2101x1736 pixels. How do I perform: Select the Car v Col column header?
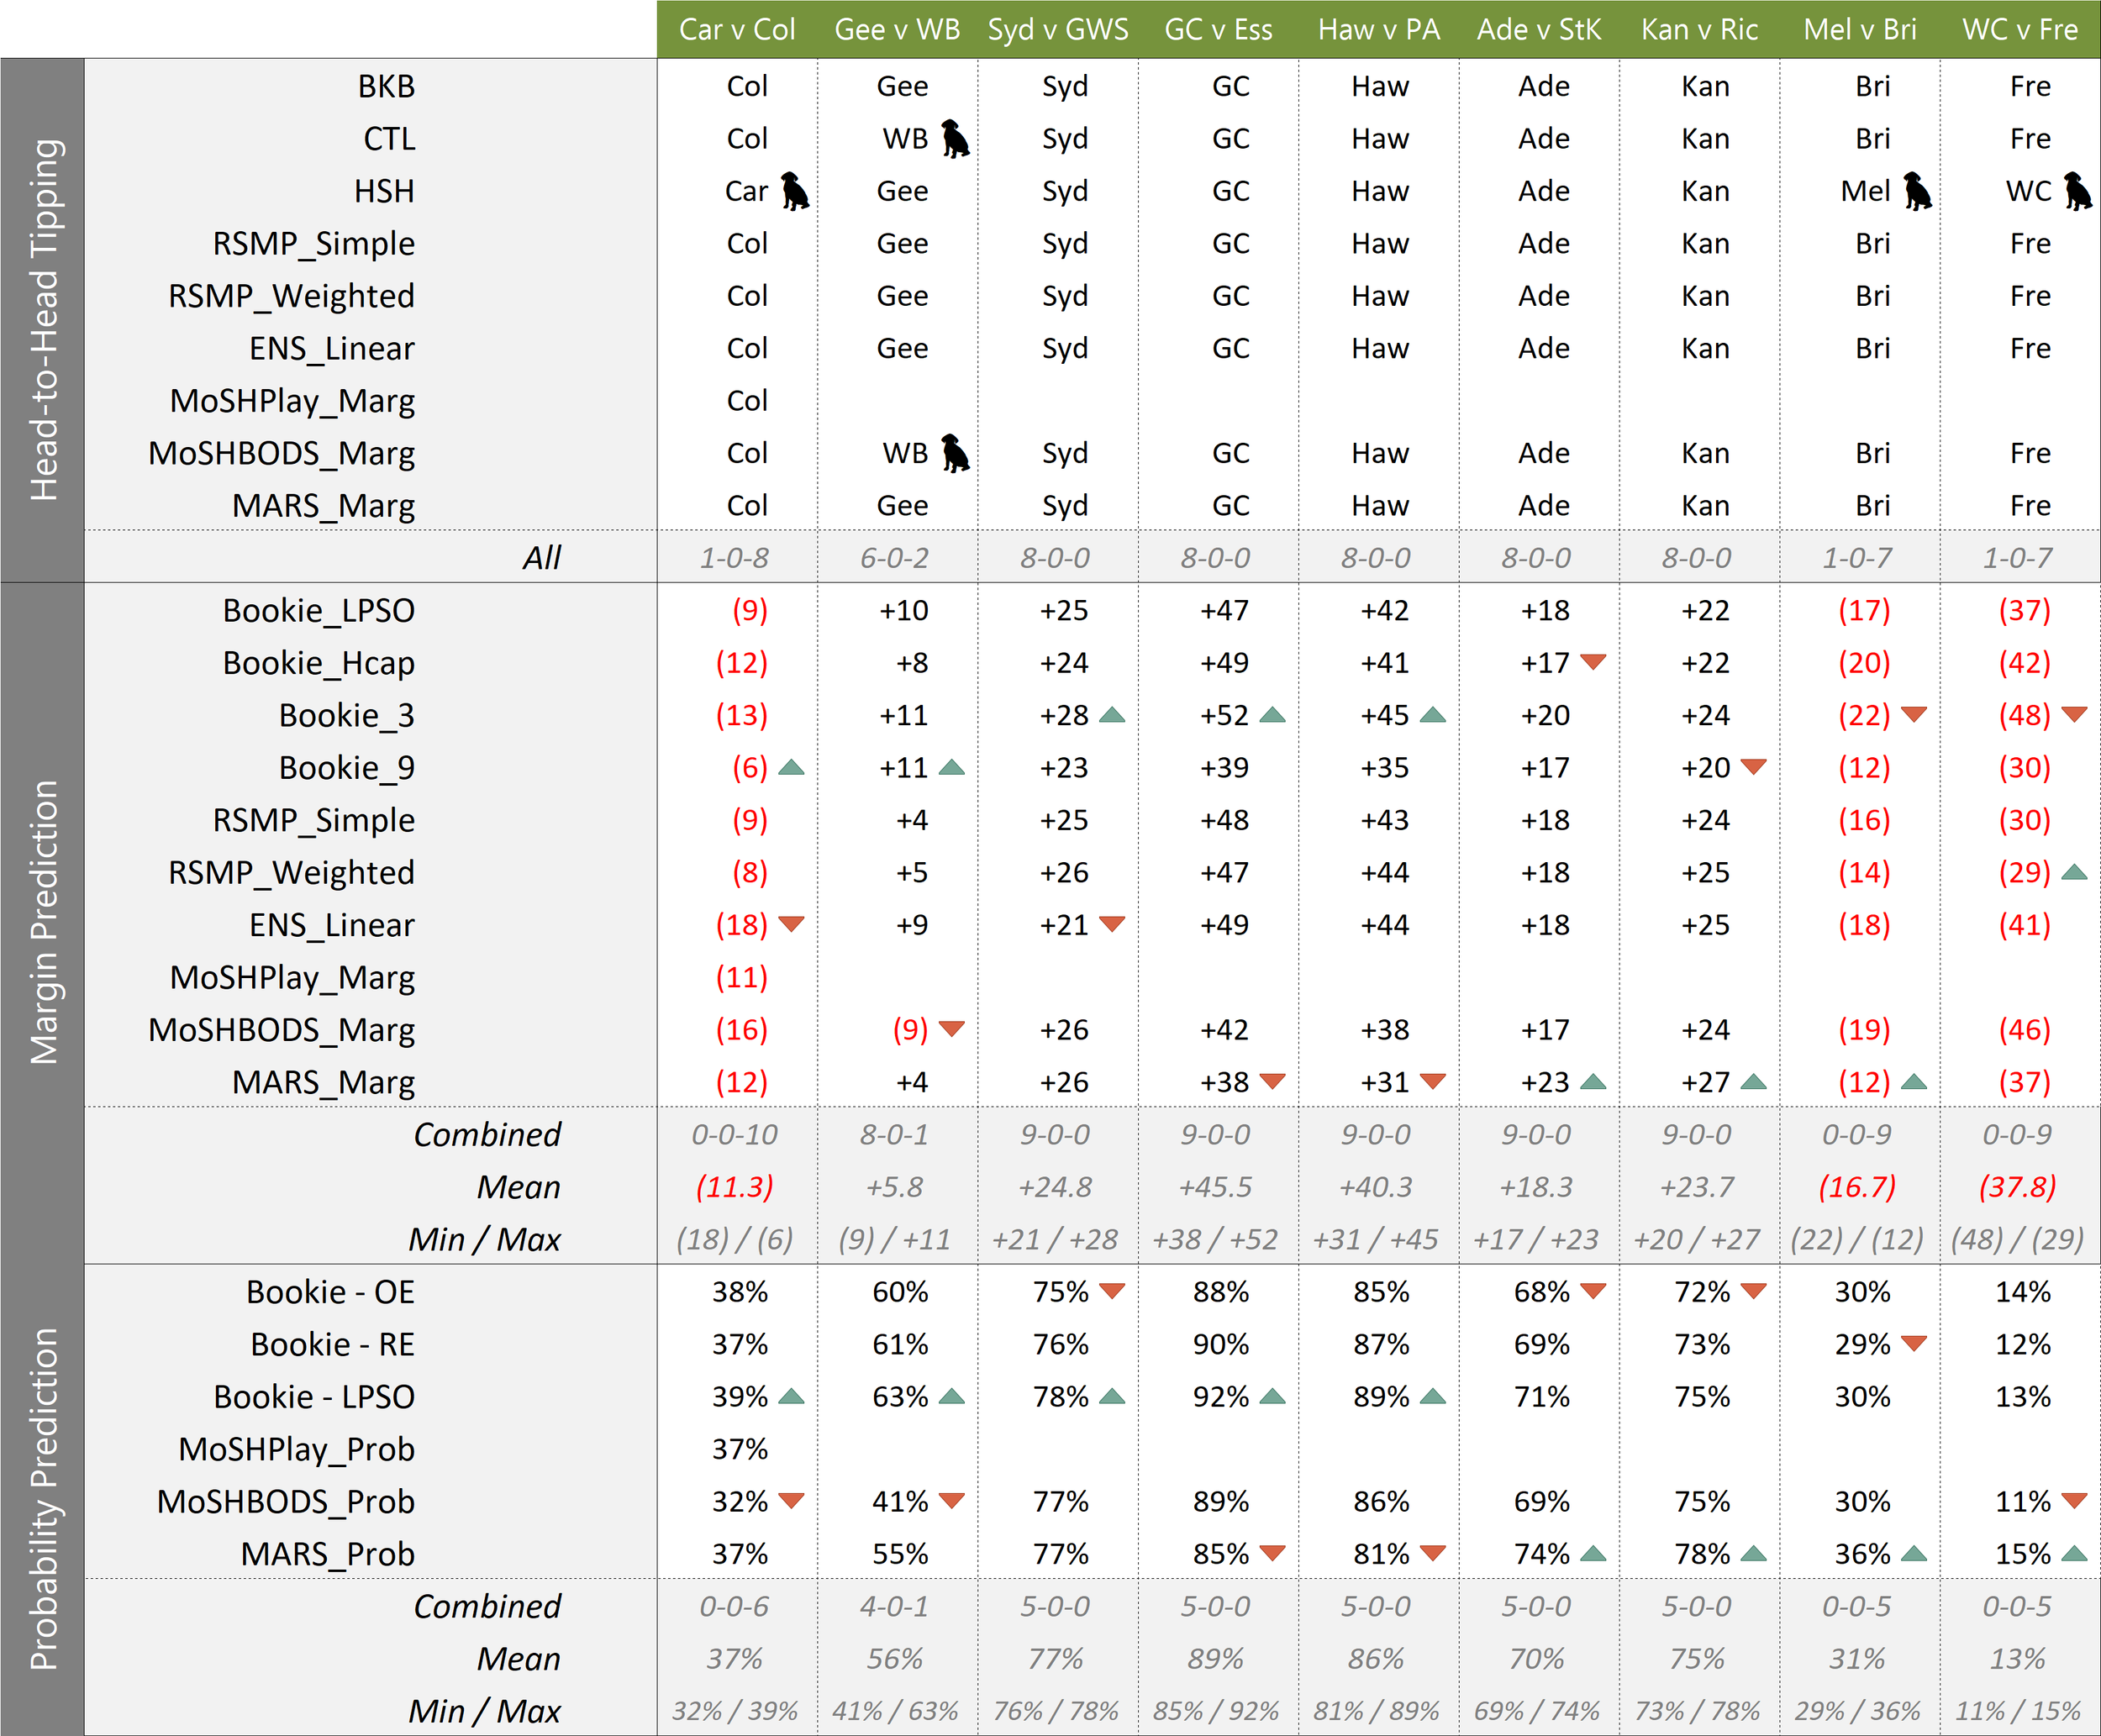point(737,29)
